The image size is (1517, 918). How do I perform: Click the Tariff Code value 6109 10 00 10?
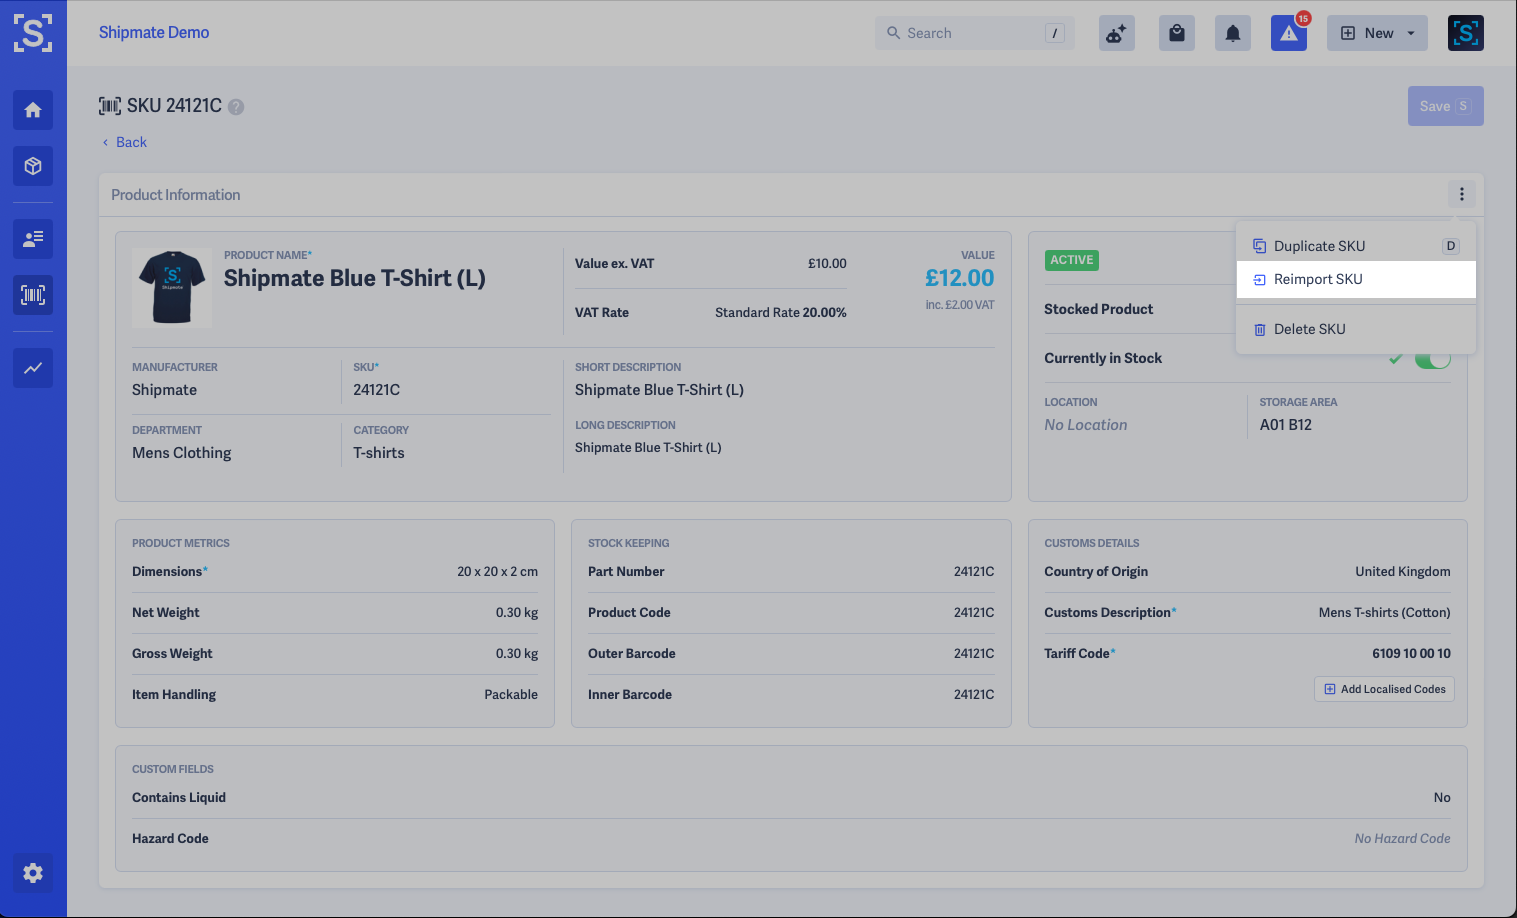point(1412,654)
